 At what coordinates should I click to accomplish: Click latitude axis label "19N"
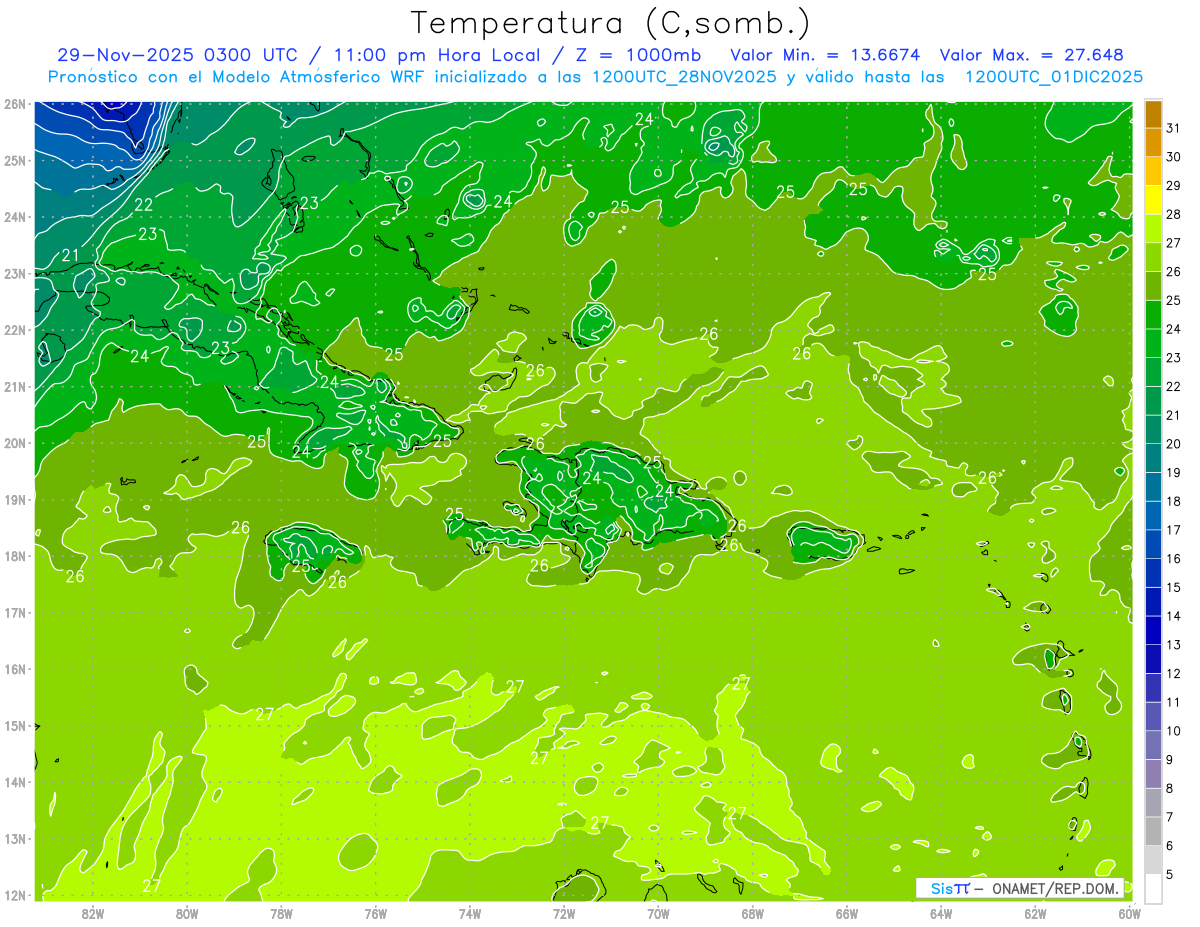click(x=14, y=500)
